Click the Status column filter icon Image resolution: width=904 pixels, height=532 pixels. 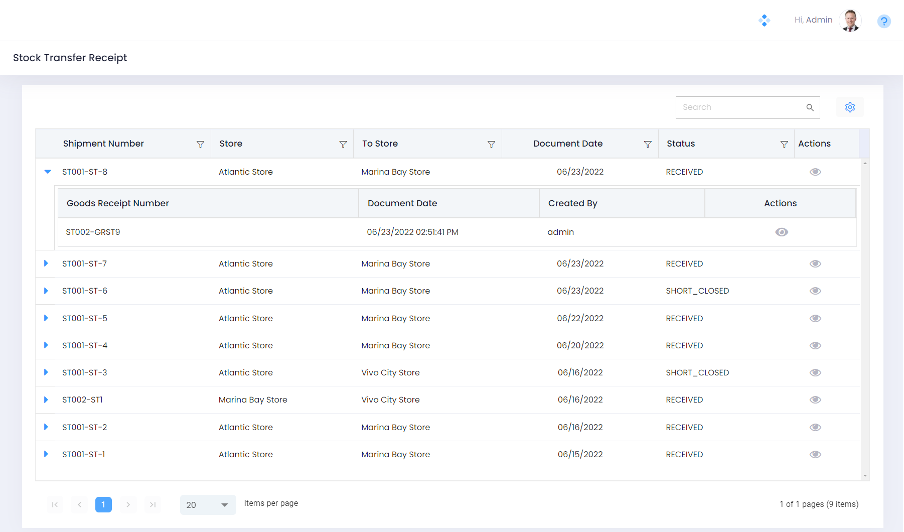(784, 144)
